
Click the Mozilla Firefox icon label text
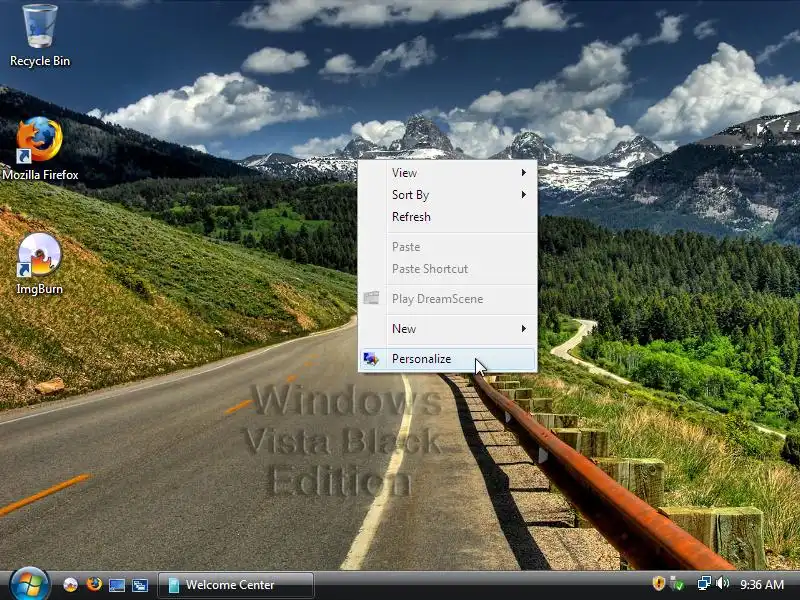click(x=40, y=174)
